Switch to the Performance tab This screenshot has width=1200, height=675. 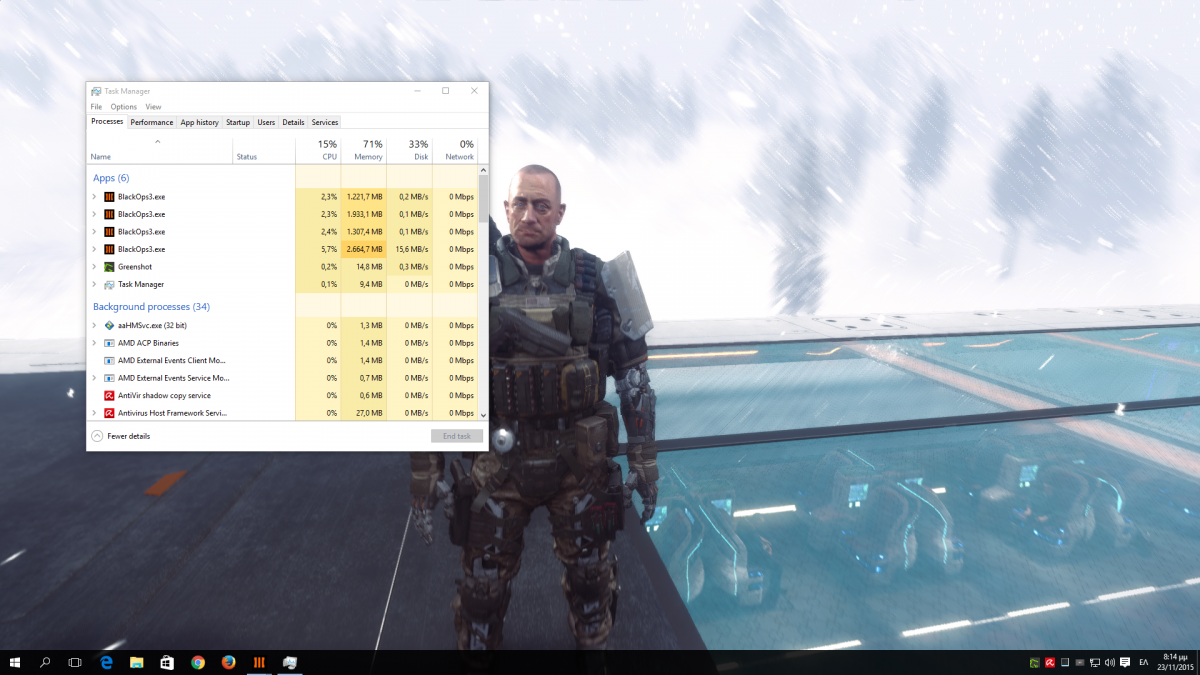pyautogui.click(x=152, y=122)
